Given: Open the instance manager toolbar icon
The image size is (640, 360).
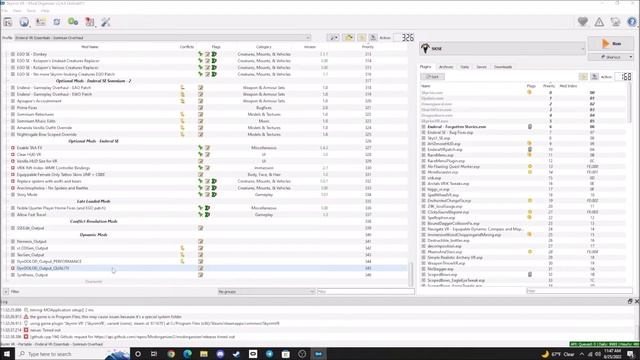Looking at the screenshot, I should tap(8, 22).
